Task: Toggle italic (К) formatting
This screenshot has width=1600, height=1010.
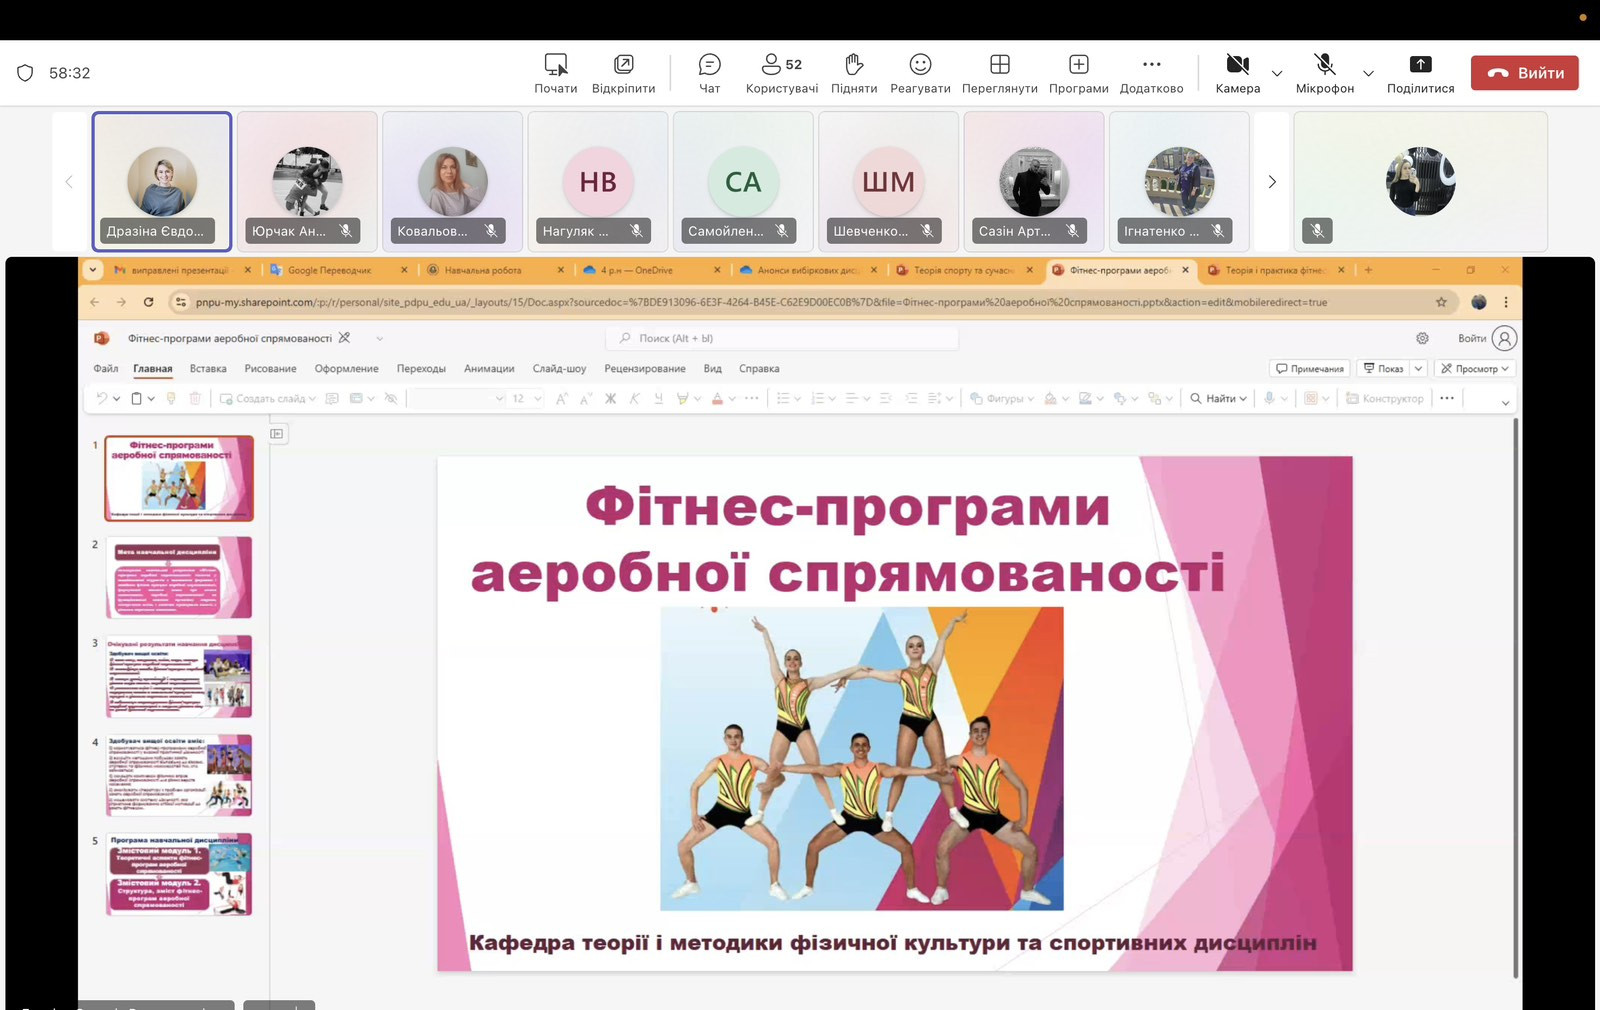Action: coord(634,398)
